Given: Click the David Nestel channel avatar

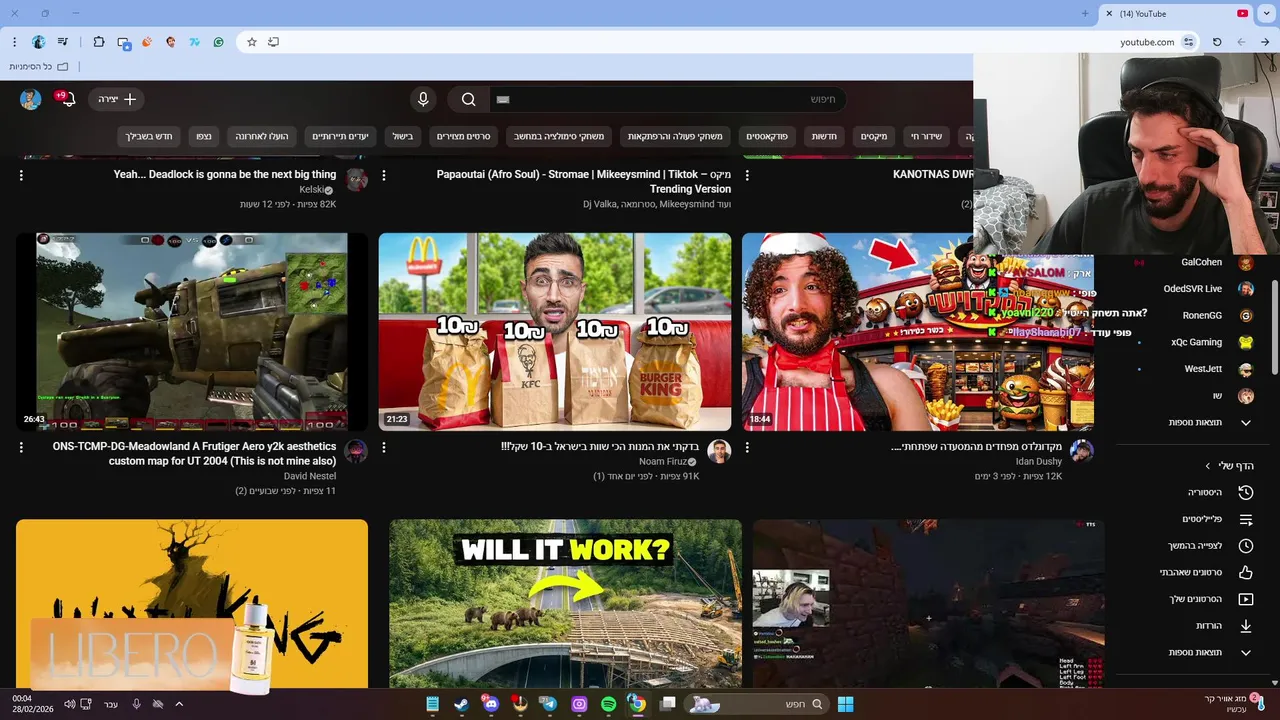Looking at the screenshot, I should (356, 451).
